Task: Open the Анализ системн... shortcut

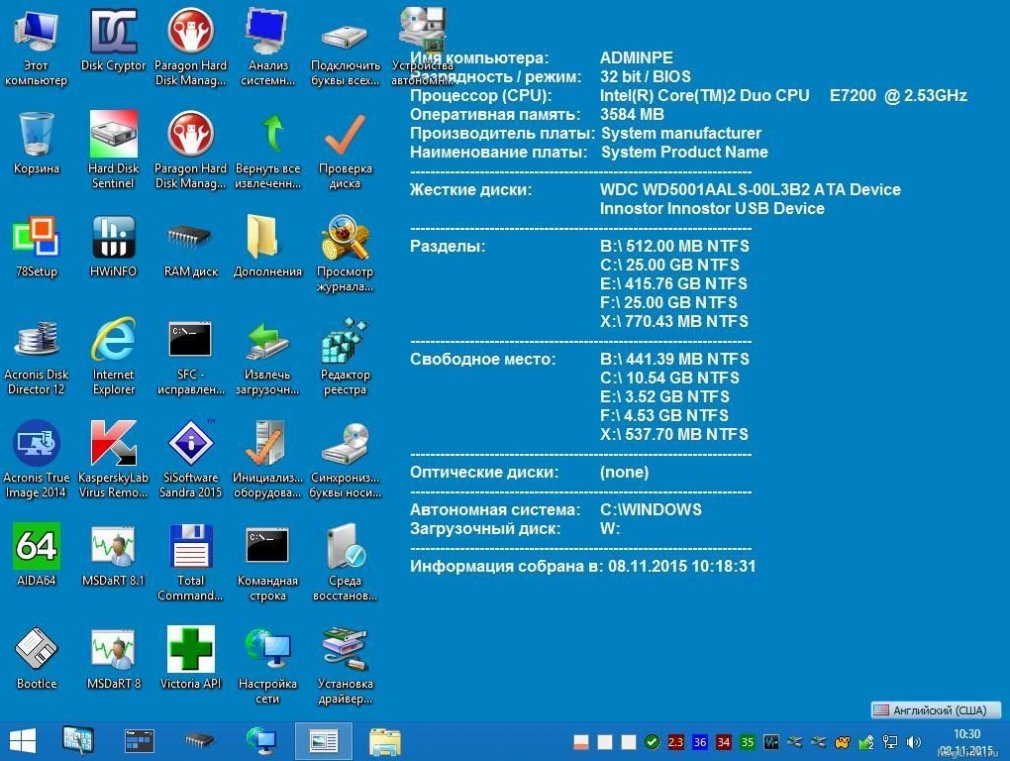Action: [x=268, y=48]
